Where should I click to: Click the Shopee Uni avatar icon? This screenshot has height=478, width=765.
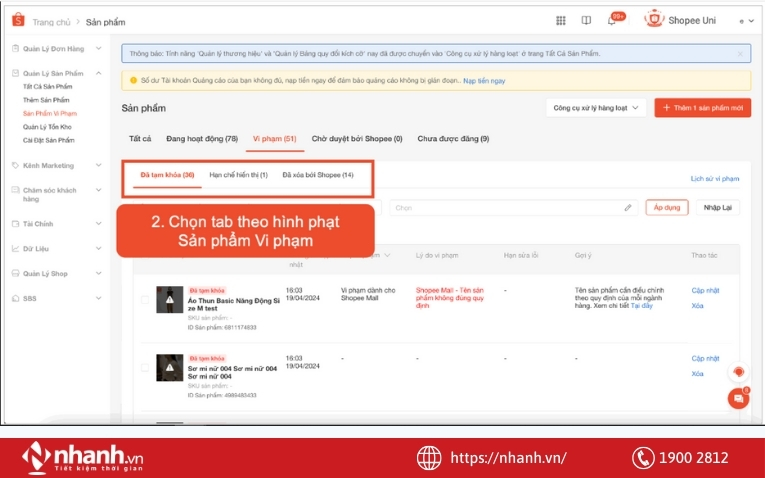point(654,20)
